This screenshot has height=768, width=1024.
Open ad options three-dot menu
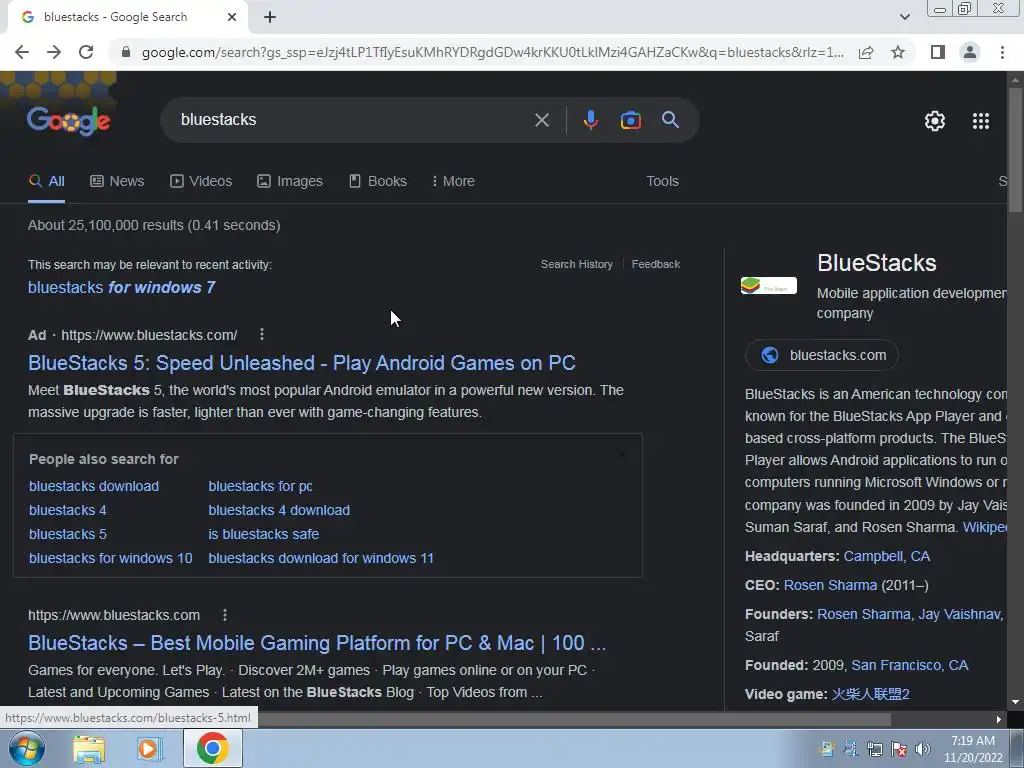pos(262,334)
